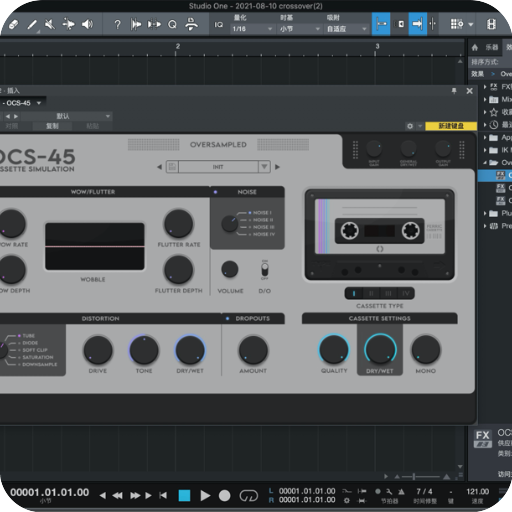Viewport: 512px width, 512px height.
Task: Click the rewind transport button
Action: click(117, 496)
